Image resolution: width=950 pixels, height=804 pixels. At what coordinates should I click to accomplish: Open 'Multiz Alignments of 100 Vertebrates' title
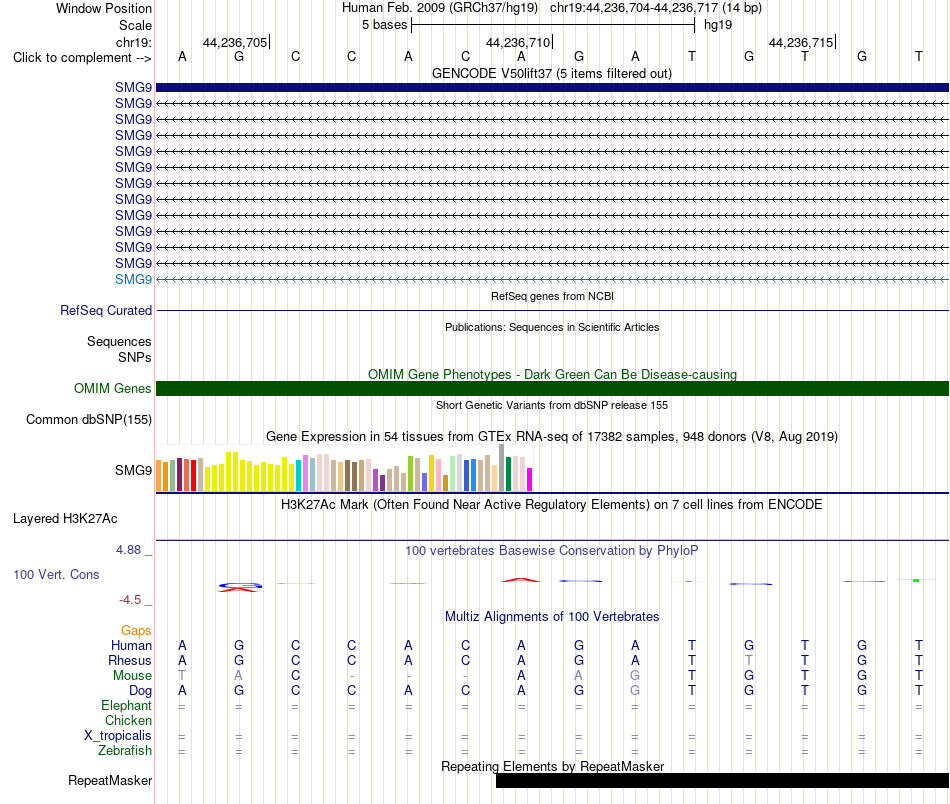pyautogui.click(x=552, y=616)
